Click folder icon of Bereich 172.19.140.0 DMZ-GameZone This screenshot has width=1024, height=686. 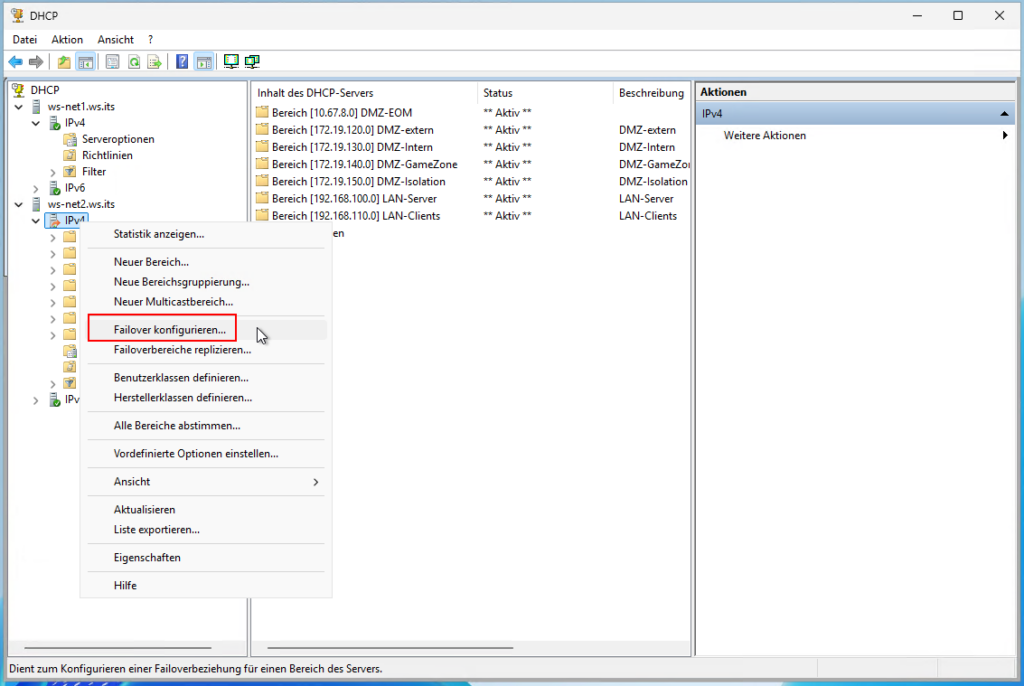click(263, 164)
